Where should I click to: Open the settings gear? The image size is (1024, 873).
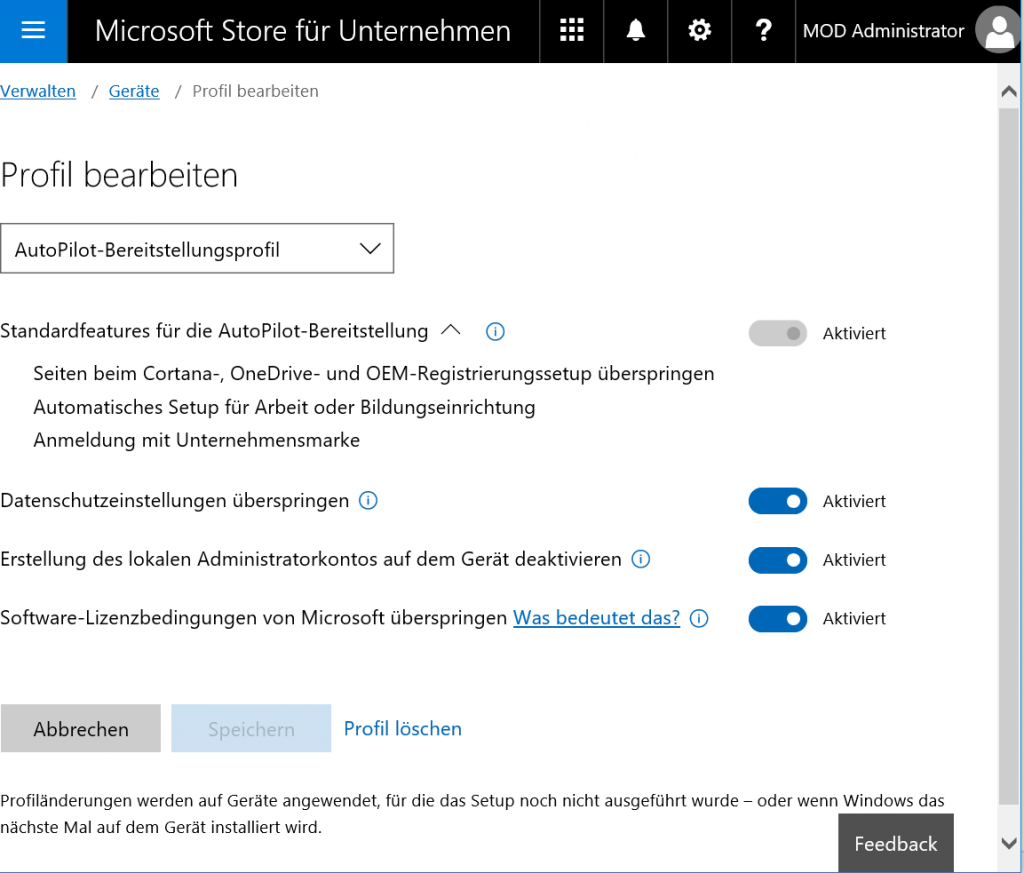click(699, 31)
